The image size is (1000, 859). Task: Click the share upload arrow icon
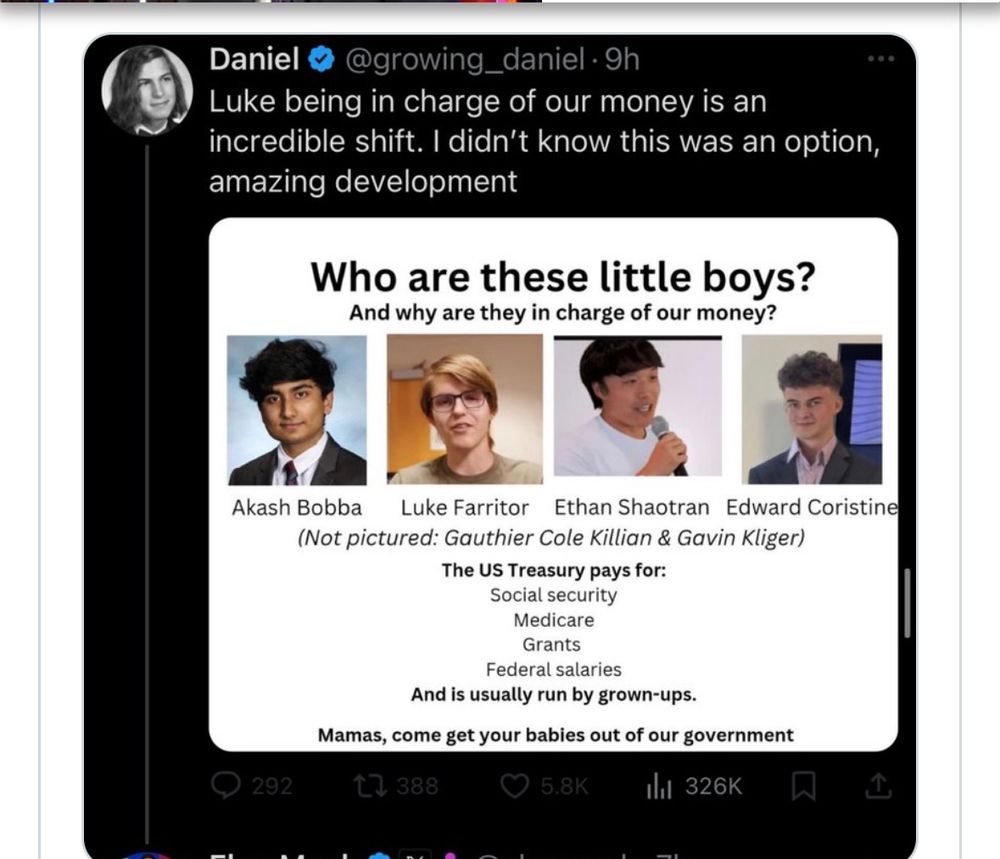[x=877, y=786]
